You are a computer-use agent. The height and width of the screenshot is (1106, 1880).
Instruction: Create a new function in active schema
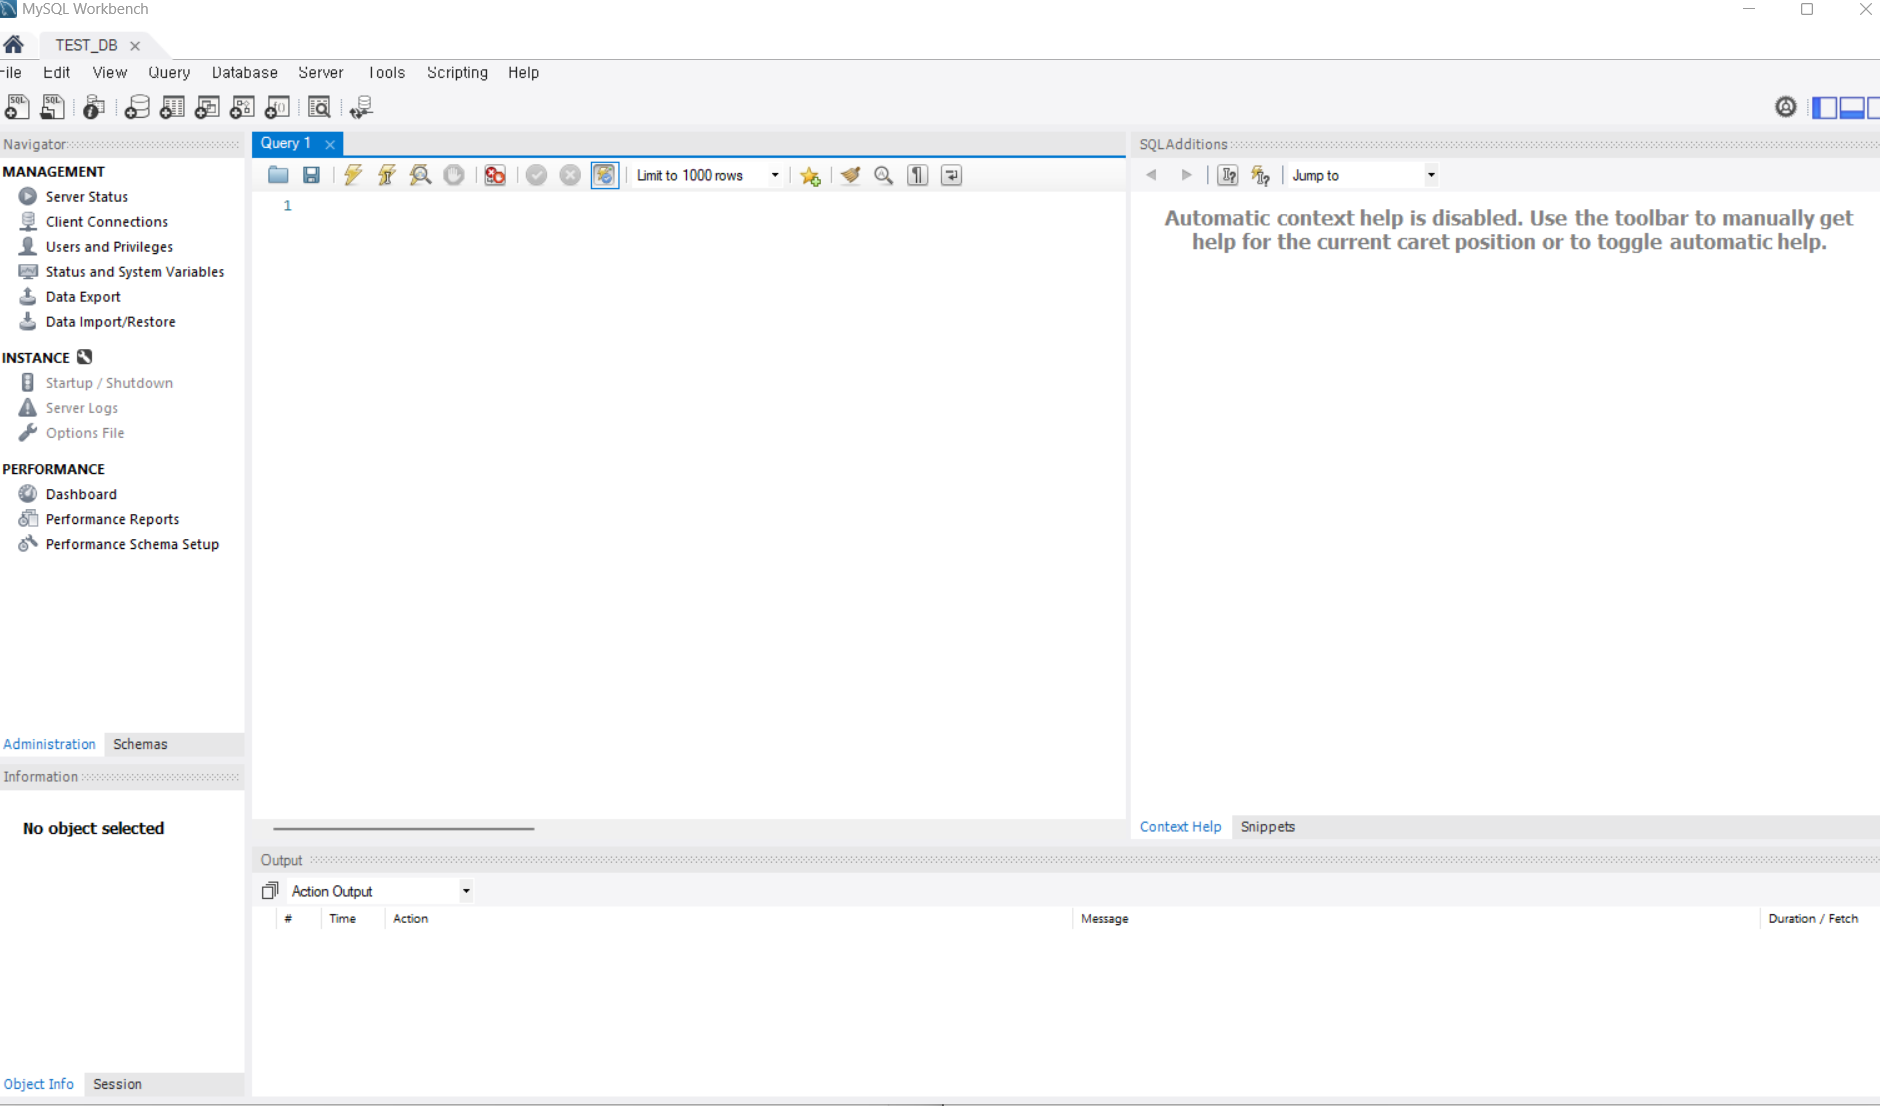(x=277, y=107)
